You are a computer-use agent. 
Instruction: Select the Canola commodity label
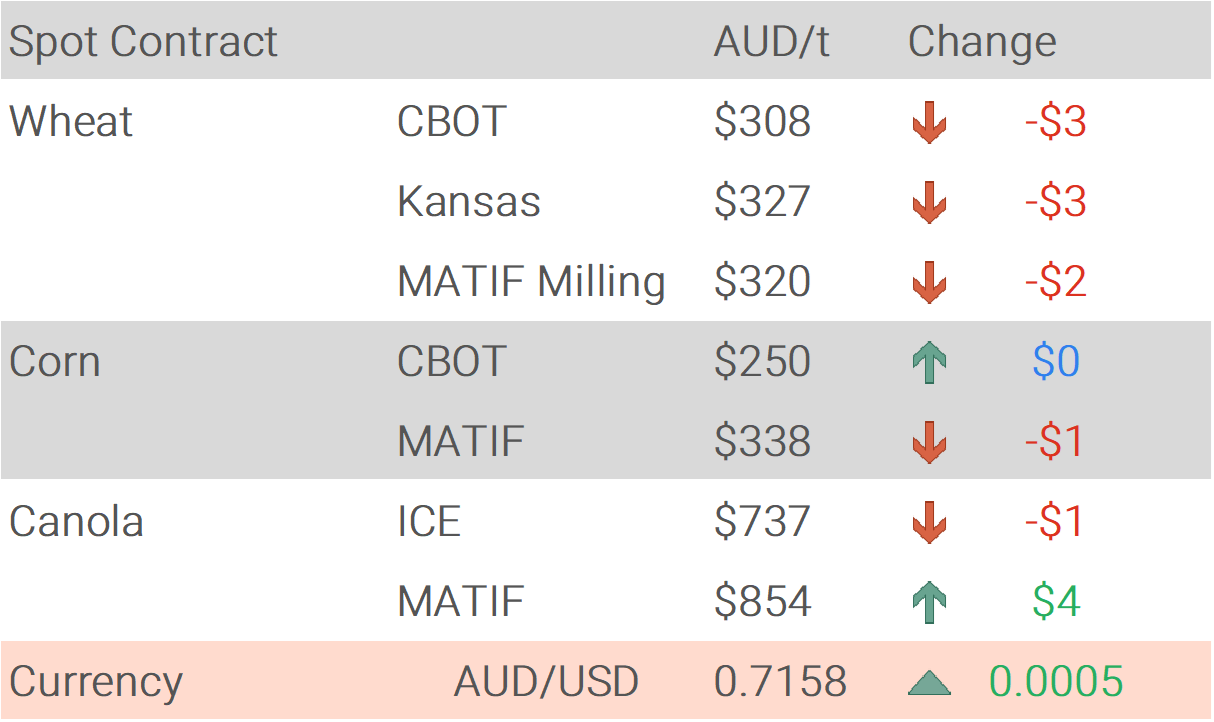76,522
